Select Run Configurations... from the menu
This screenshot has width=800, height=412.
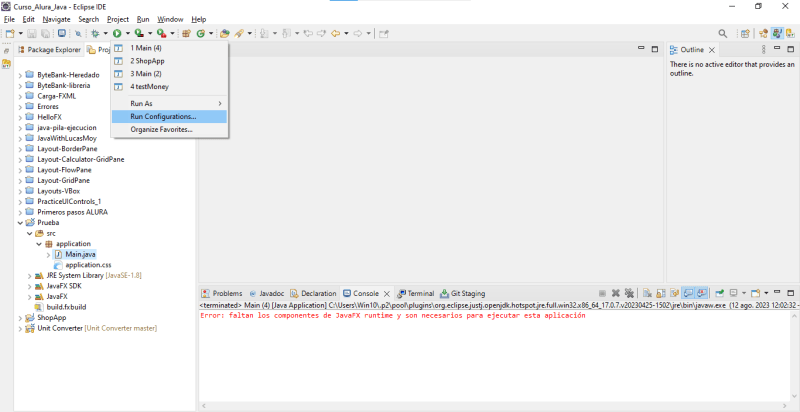(169, 116)
